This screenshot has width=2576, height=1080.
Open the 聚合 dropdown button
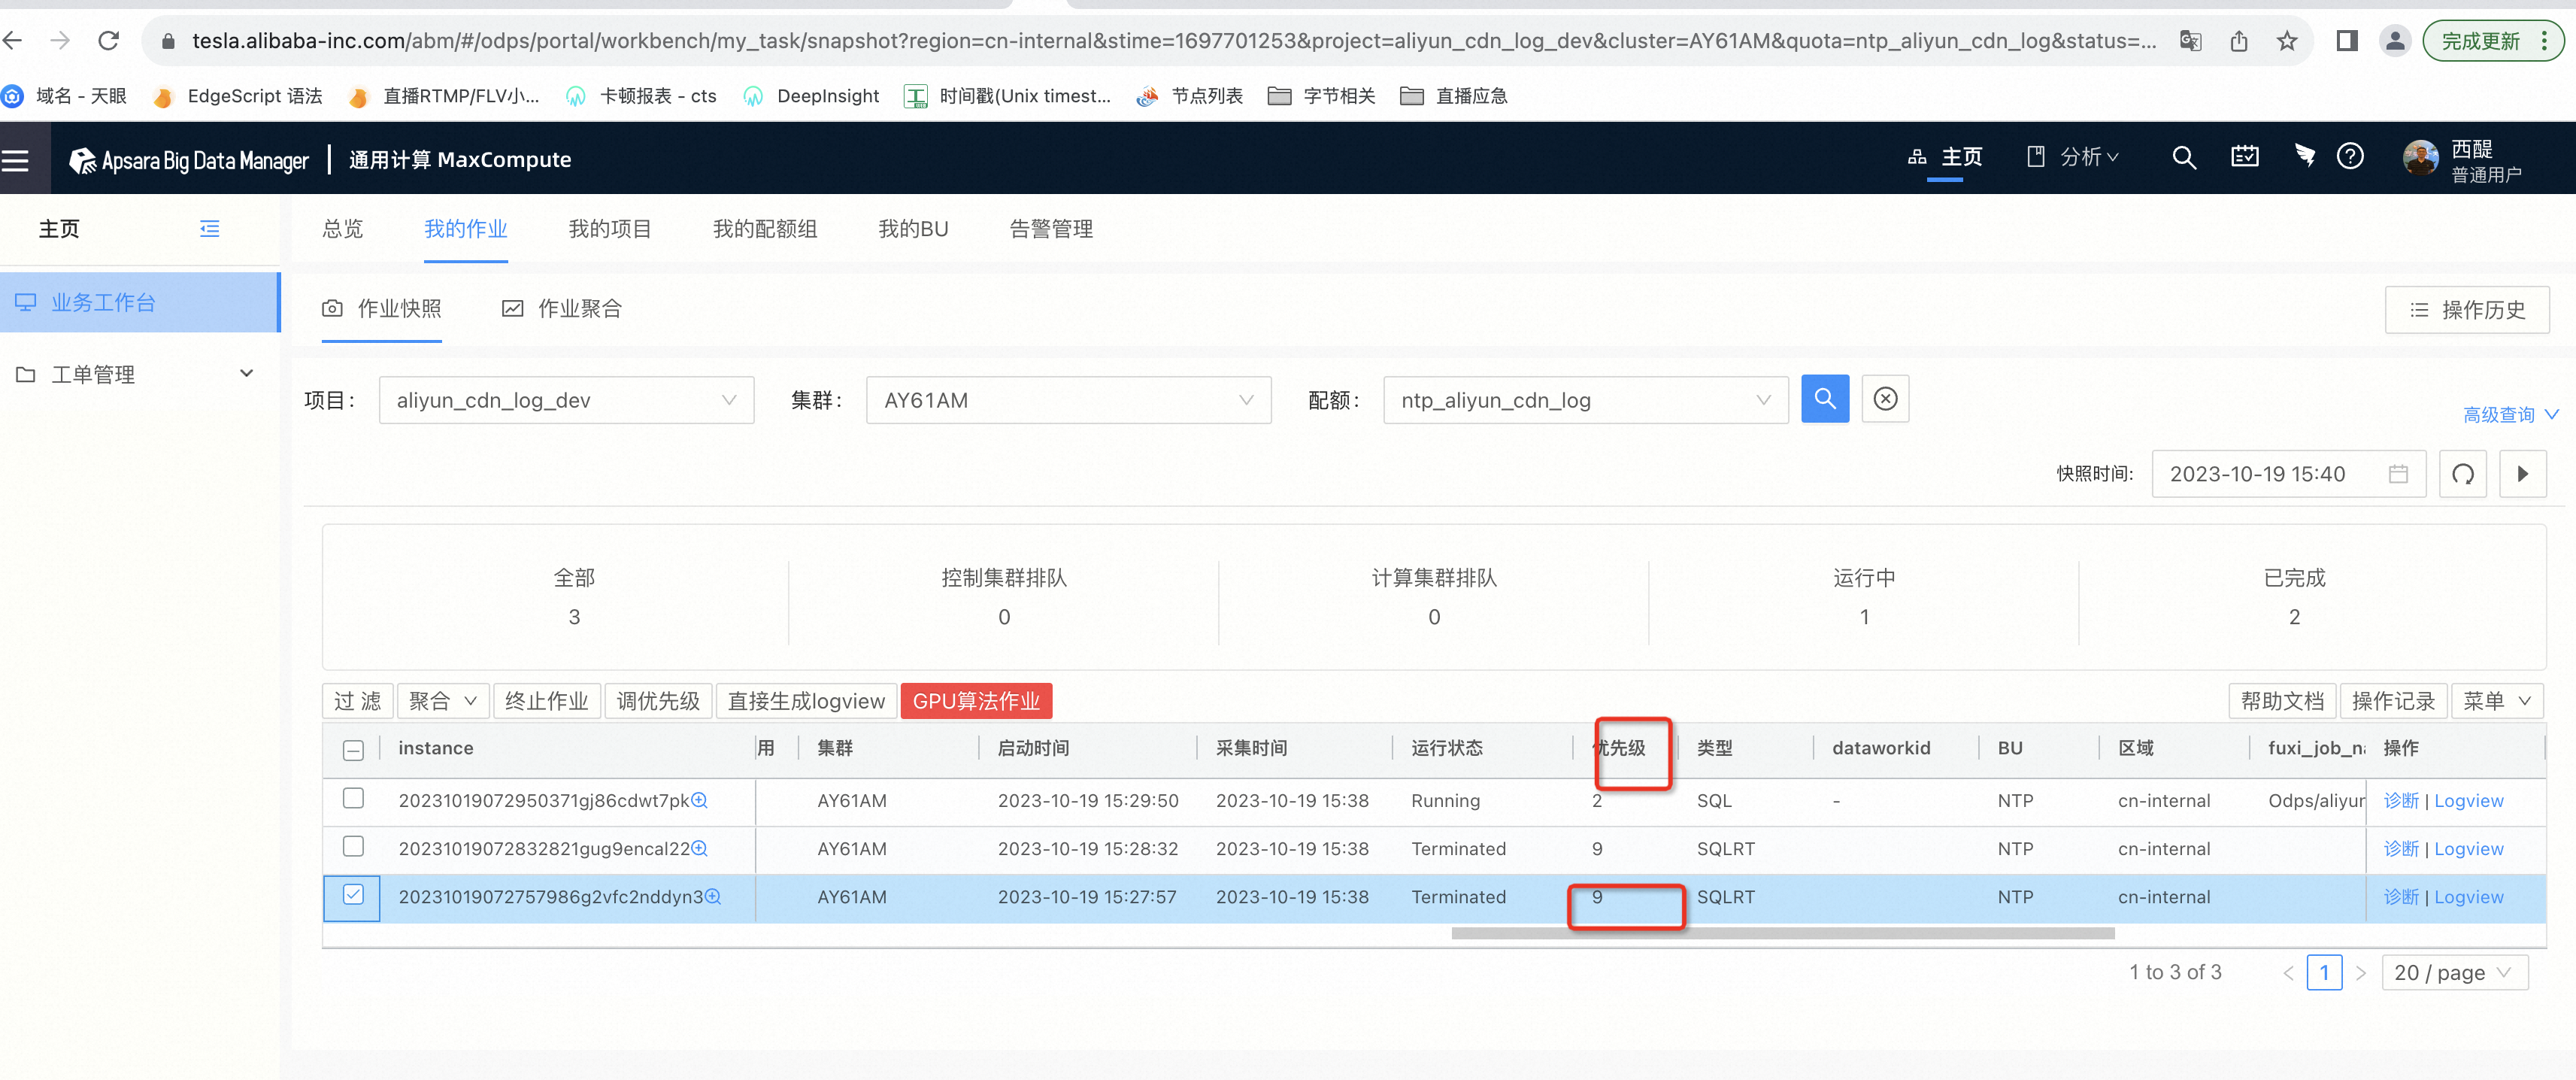443,701
